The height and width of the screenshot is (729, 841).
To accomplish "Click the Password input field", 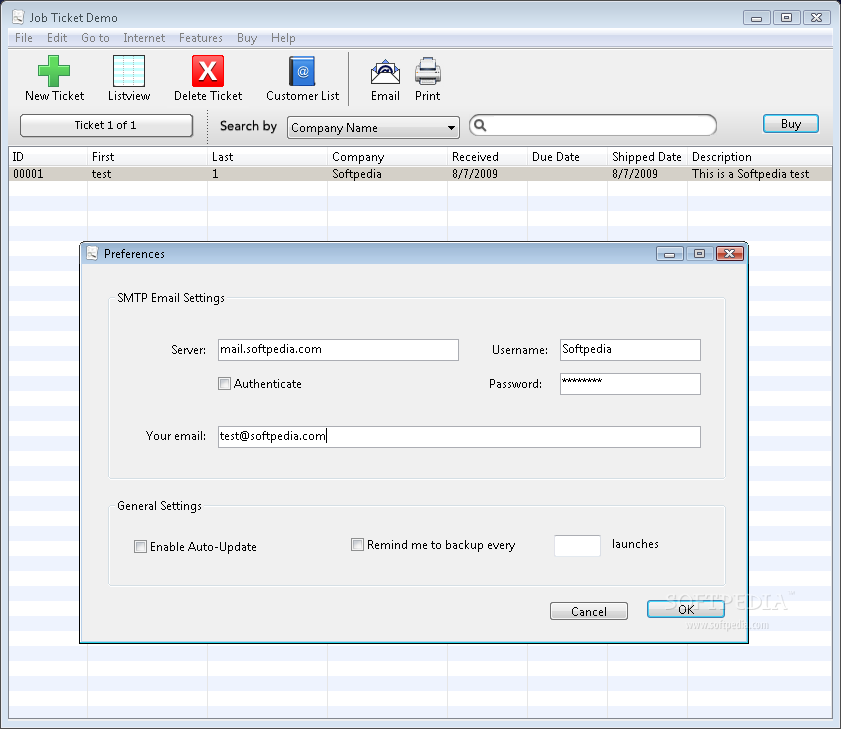I will (x=630, y=384).
